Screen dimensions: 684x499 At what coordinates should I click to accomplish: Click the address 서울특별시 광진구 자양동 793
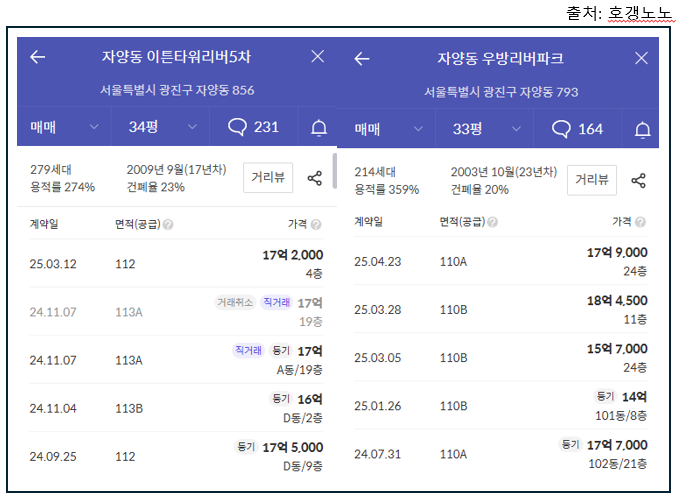501,92
